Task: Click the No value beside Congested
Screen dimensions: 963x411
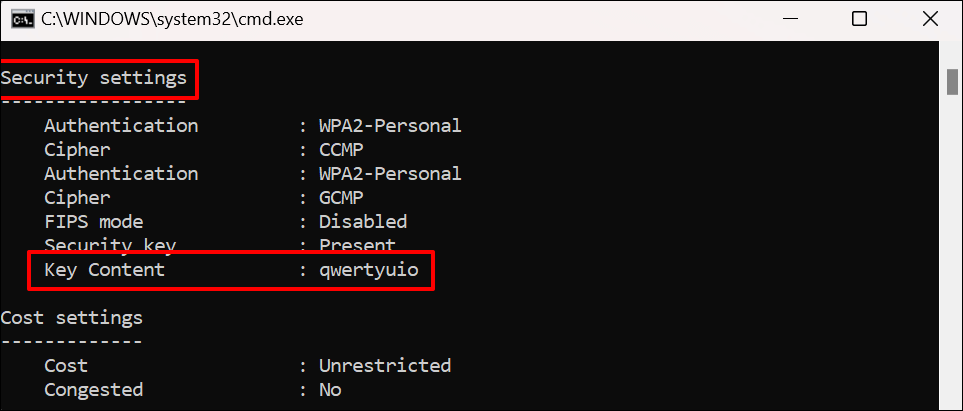Action: 330,390
